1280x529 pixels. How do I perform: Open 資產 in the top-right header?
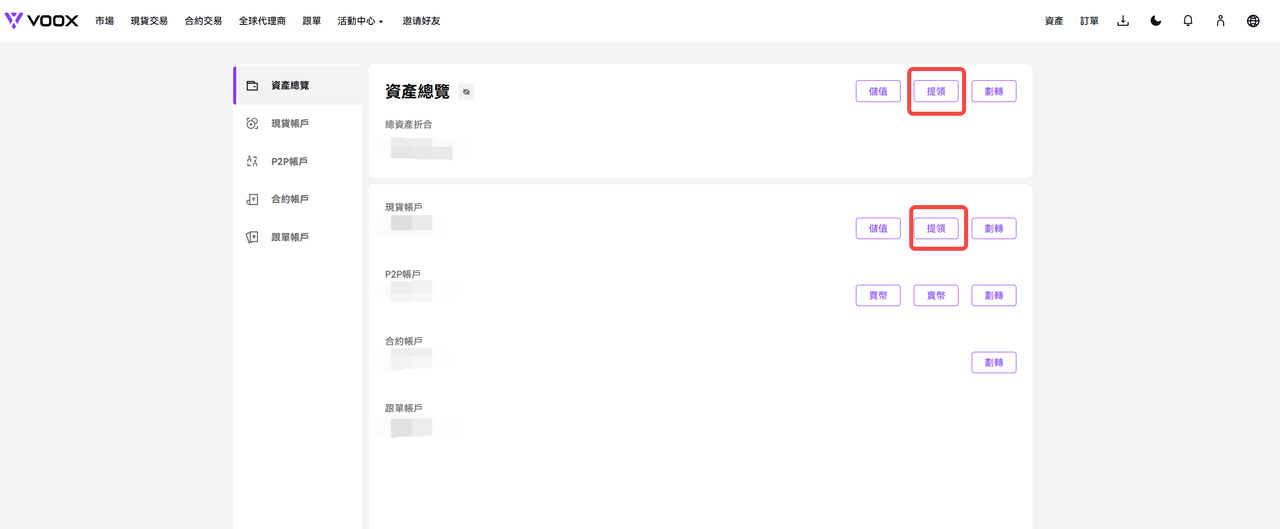(1054, 21)
